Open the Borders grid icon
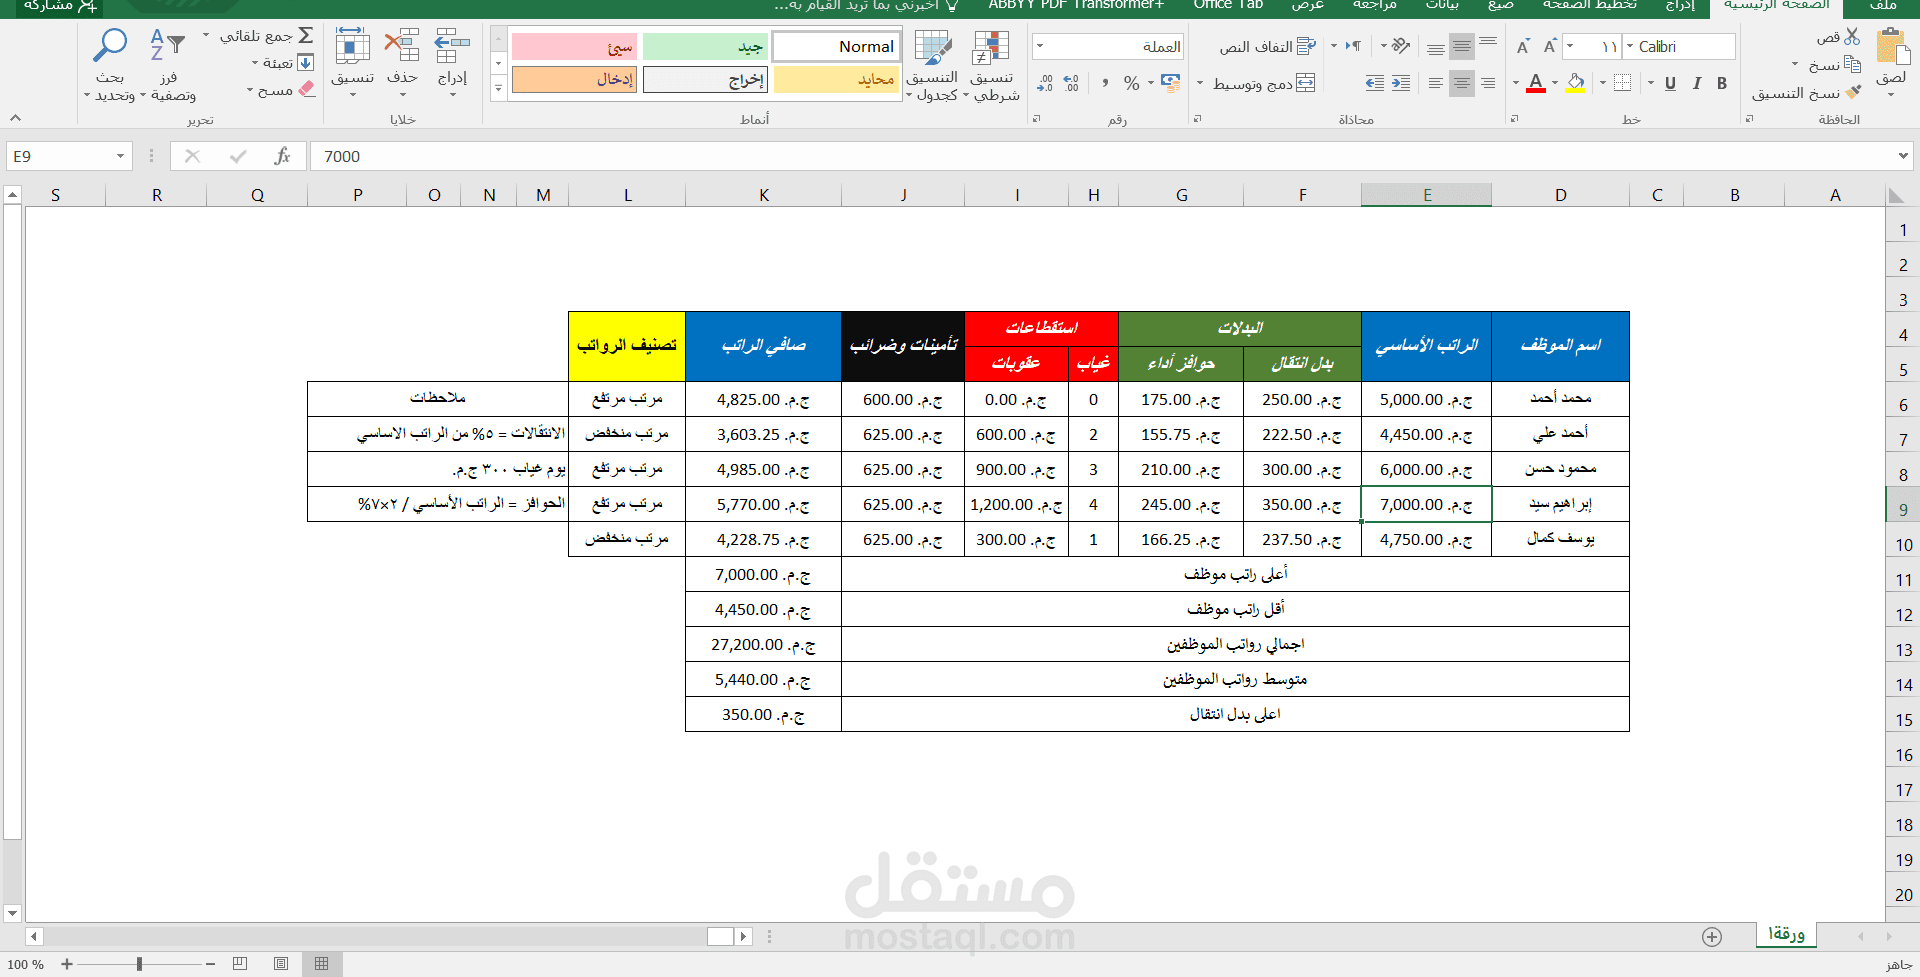 point(1622,83)
